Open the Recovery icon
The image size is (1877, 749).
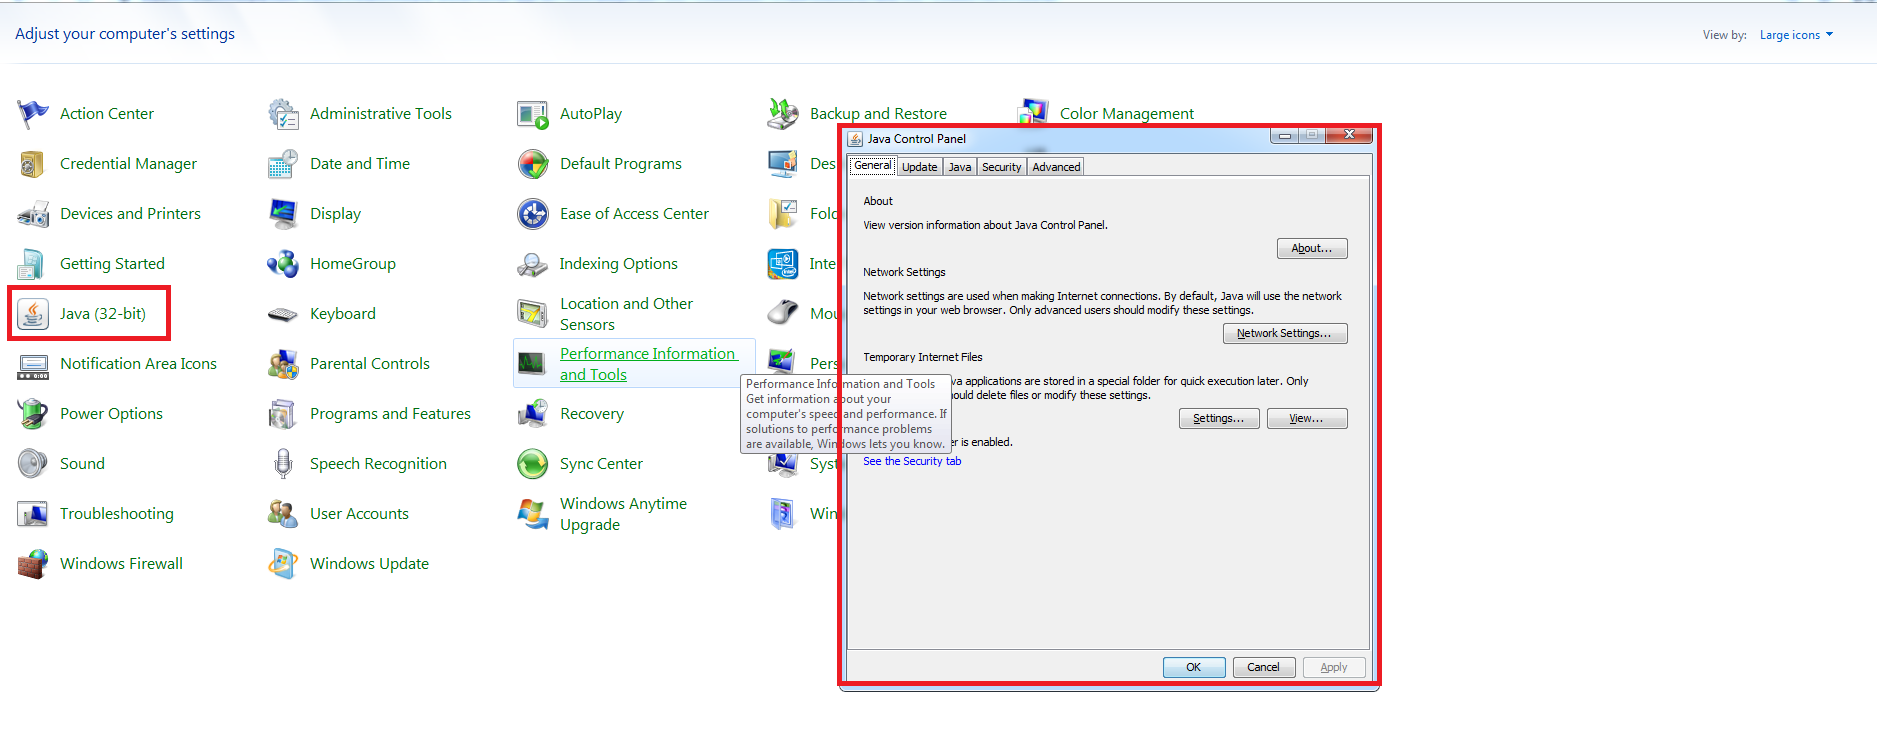tap(533, 414)
